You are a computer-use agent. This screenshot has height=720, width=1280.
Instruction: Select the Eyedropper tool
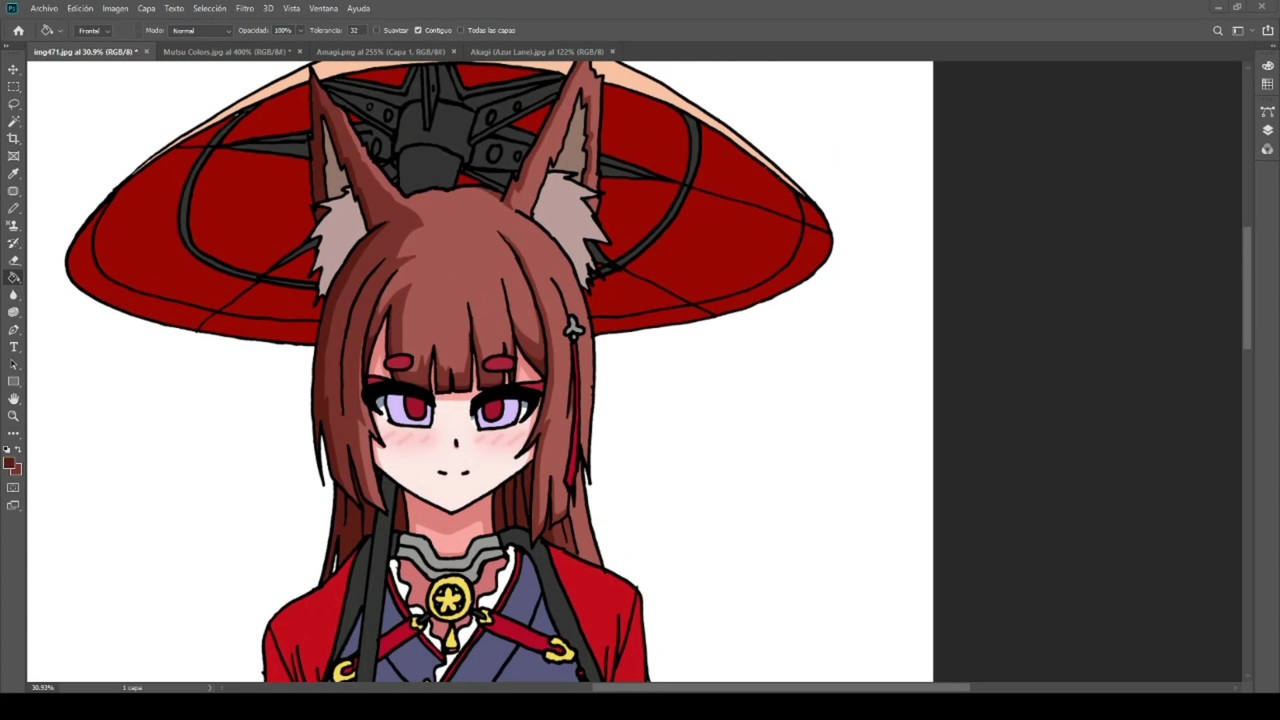(13, 174)
